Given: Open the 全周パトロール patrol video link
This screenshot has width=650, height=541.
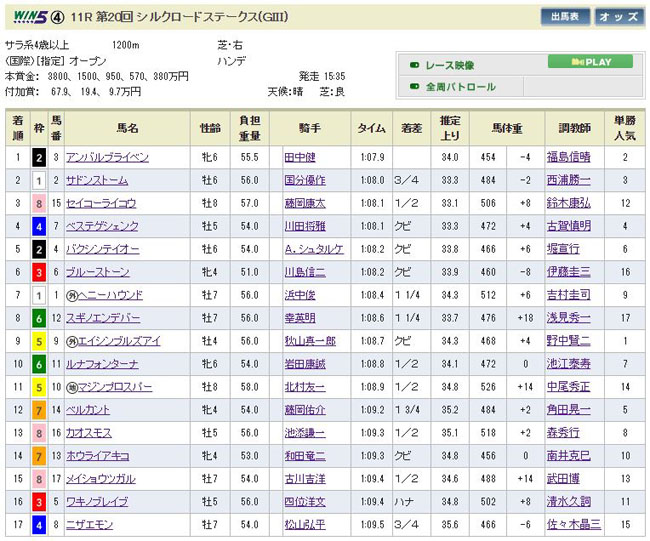Looking at the screenshot, I should click(x=460, y=87).
